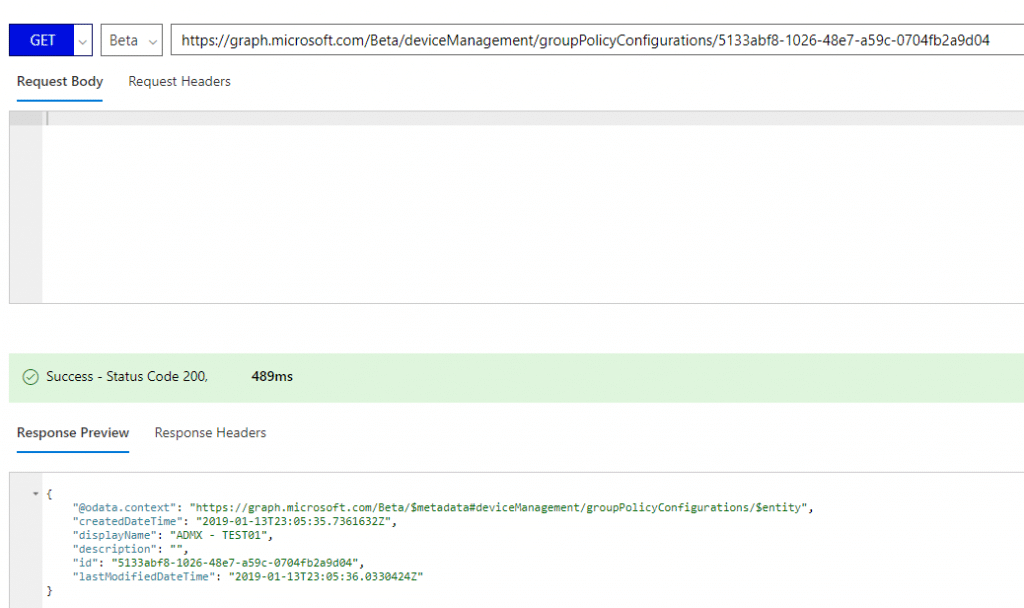1024x608 pixels.
Task: Click the displayName value ADMX - TEST01
Action: coord(219,535)
